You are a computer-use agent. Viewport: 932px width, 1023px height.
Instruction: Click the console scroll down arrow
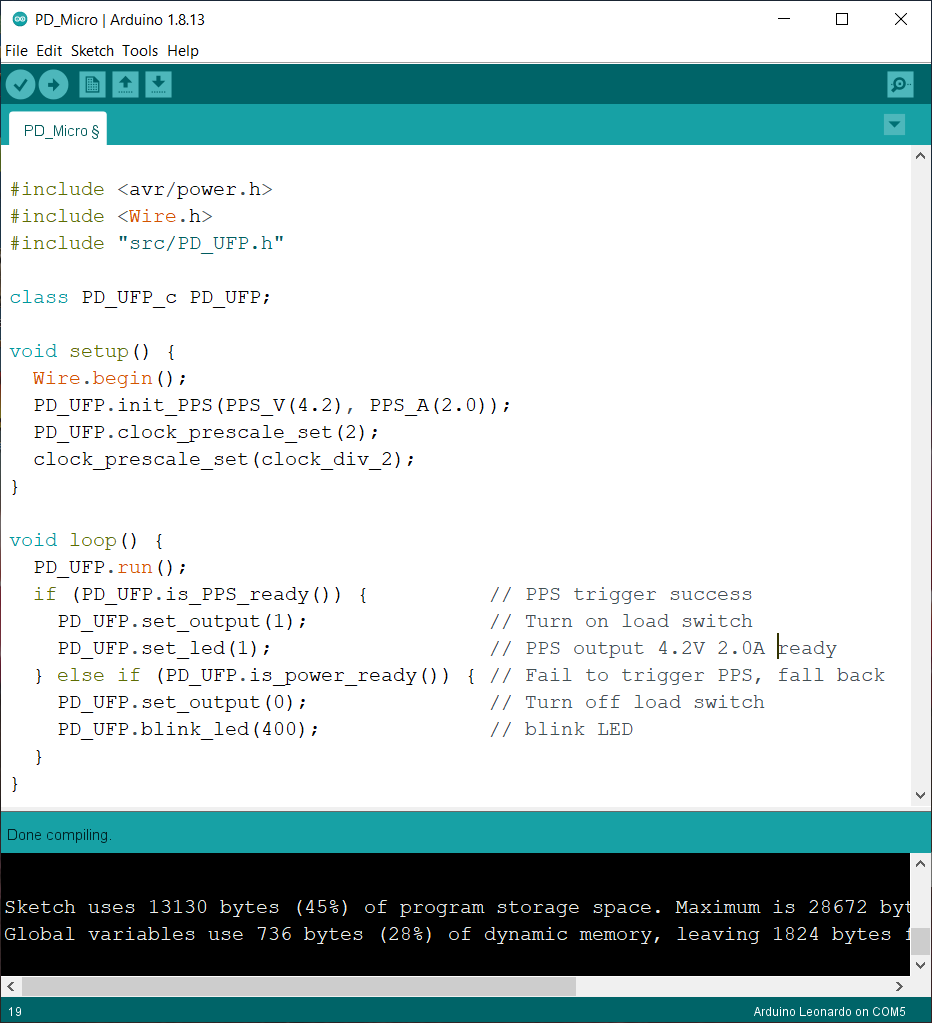click(x=920, y=965)
